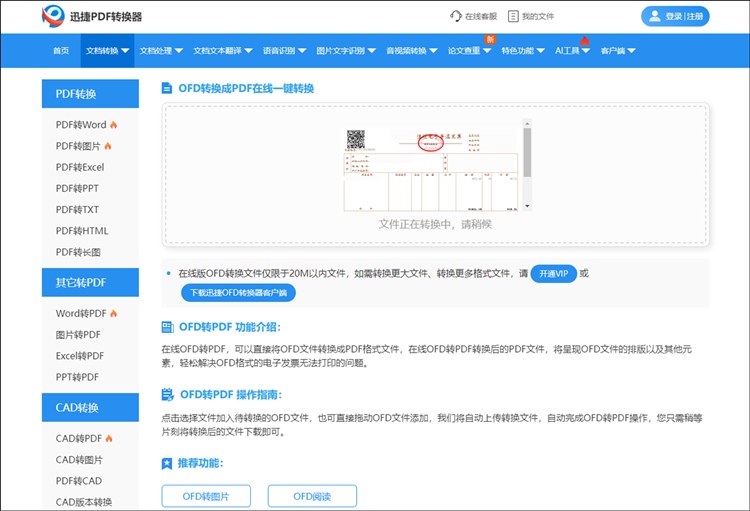Open CAD转图片 in sidebar
This screenshot has height=511, width=750.
coord(79,460)
